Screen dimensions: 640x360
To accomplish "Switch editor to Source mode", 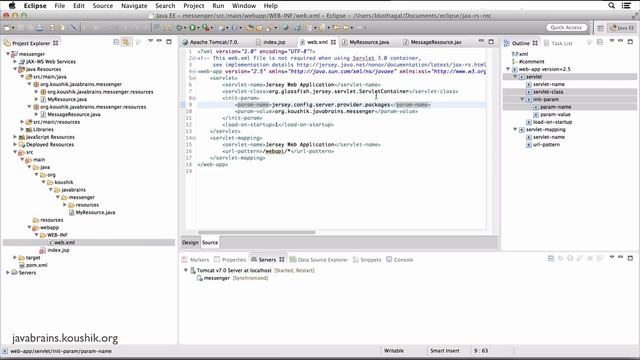I will point(210,242).
